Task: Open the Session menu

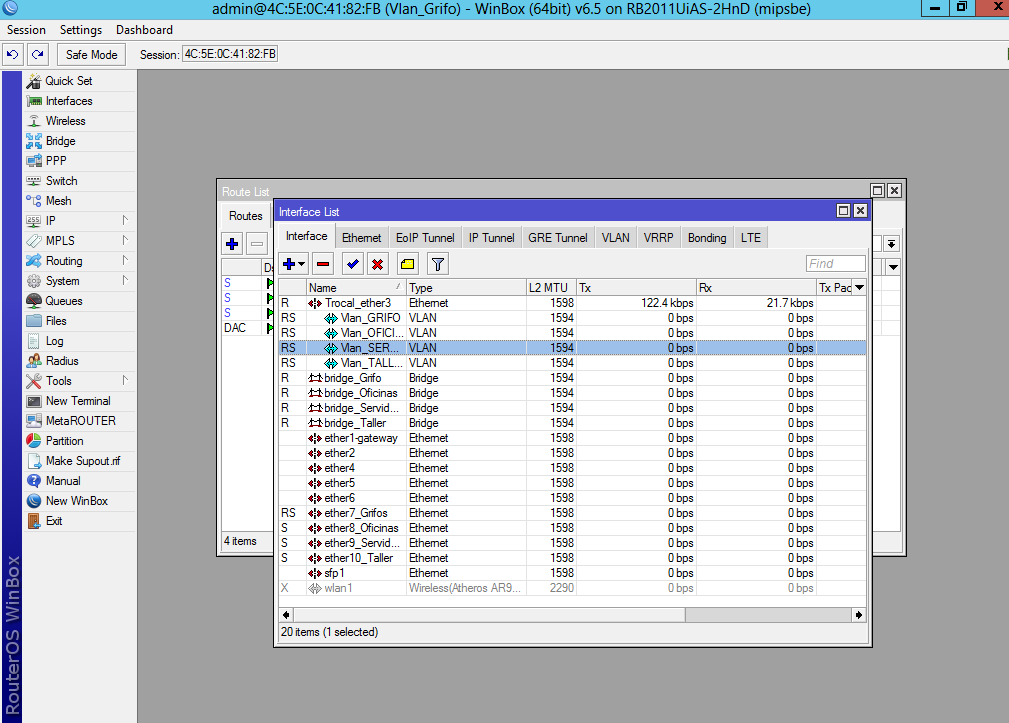Action: pyautogui.click(x=26, y=30)
